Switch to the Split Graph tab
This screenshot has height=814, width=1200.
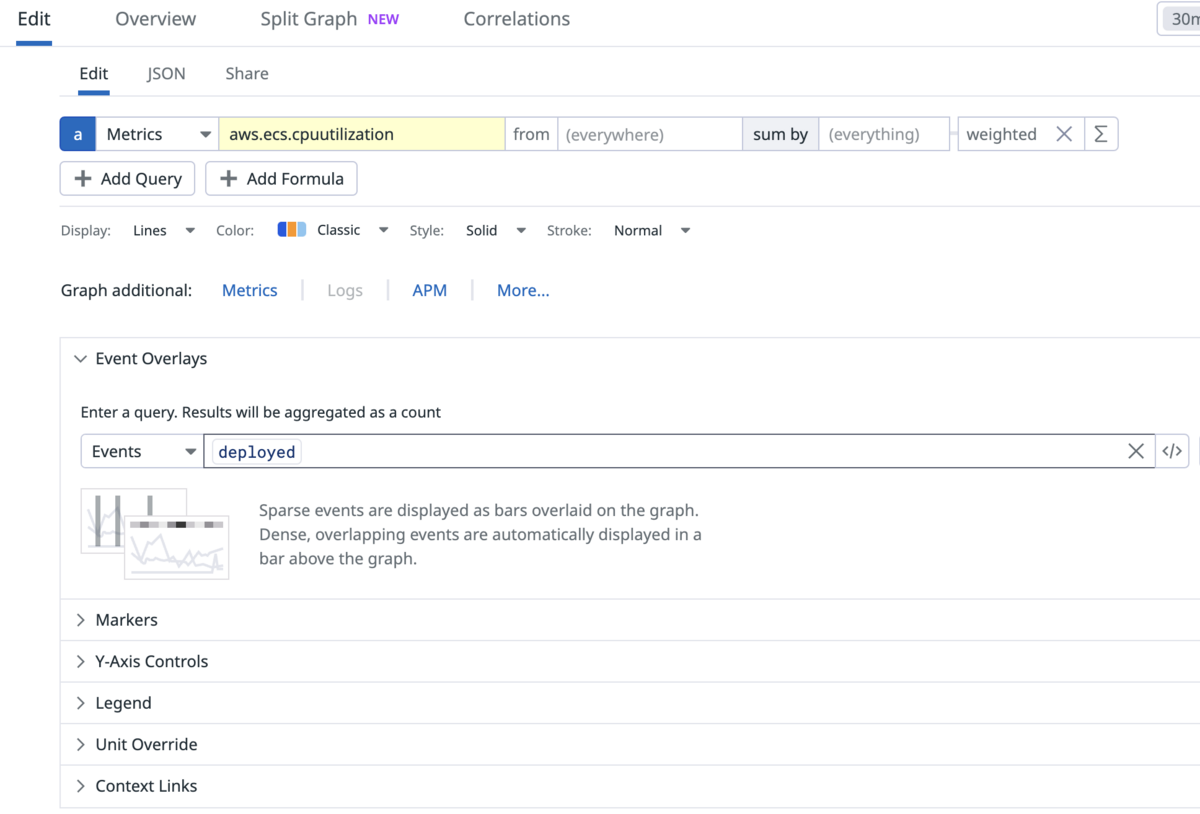click(308, 19)
